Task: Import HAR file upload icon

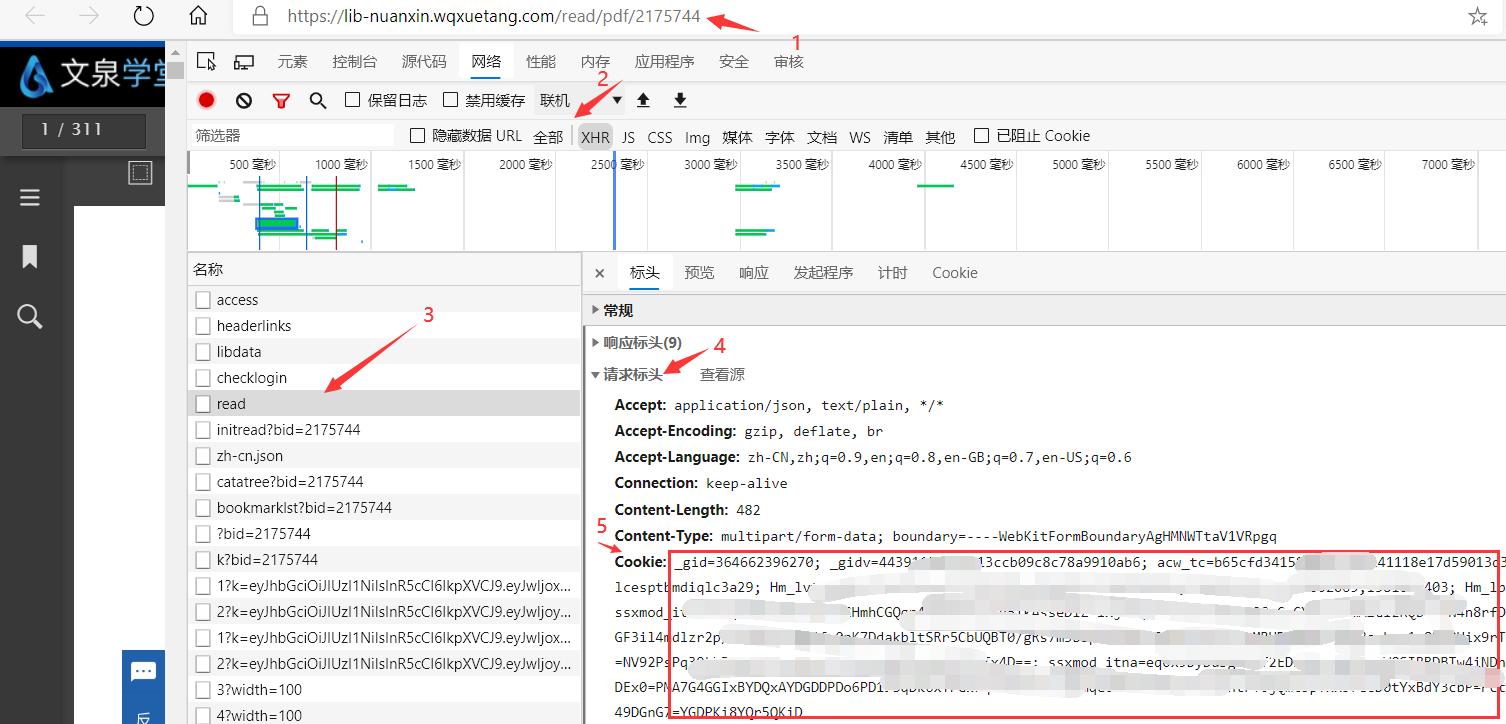Action: tap(643, 100)
